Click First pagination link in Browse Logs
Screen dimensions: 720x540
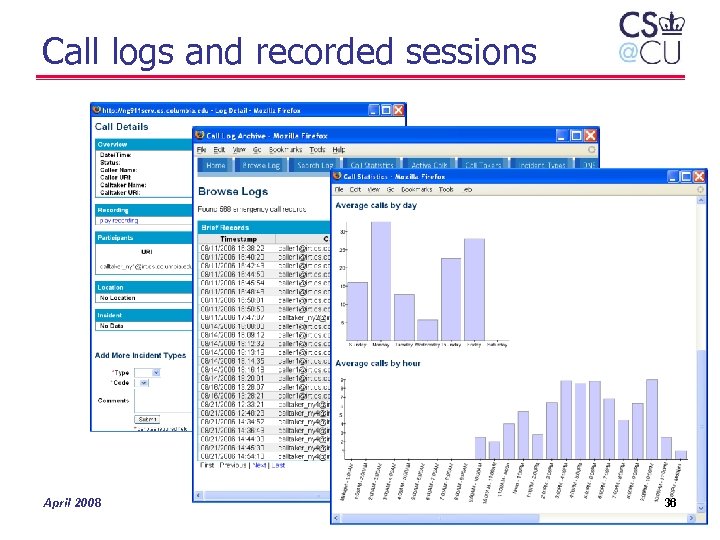point(207,465)
